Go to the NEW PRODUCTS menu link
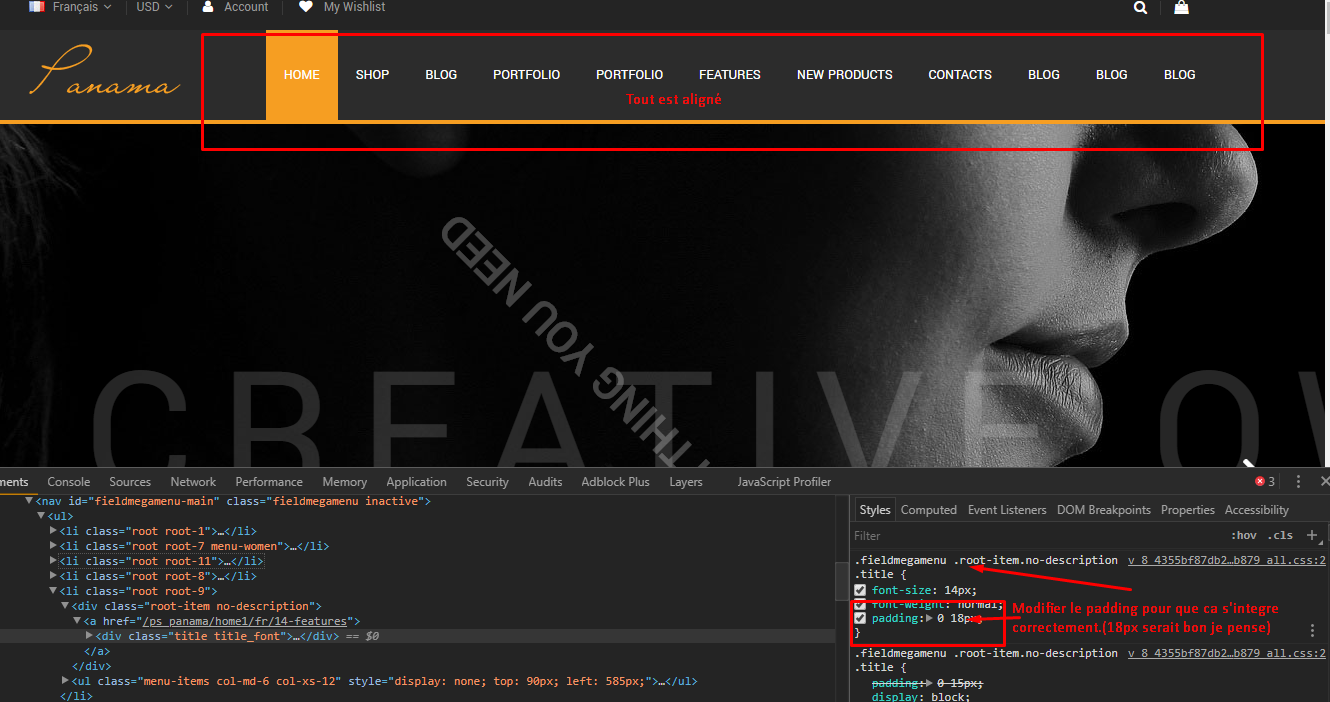The height and width of the screenshot is (702, 1330). pos(845,75)
